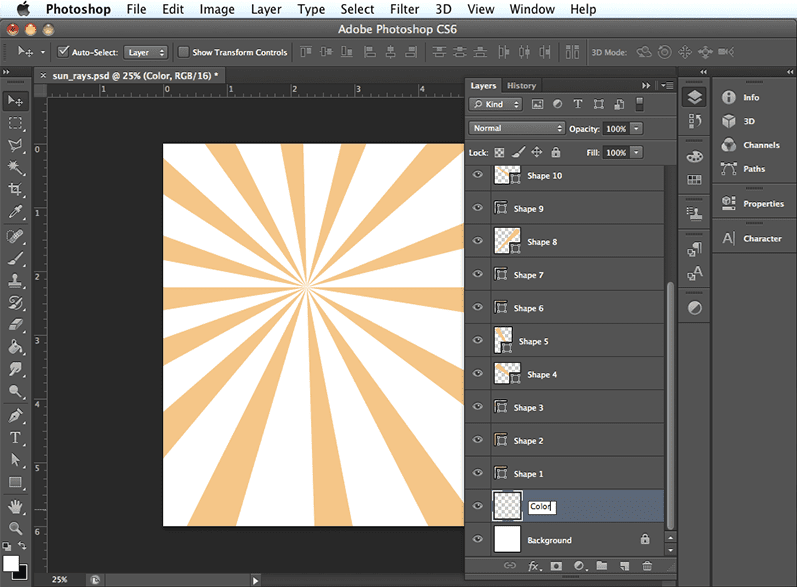This screenshot has height=587, width=797.
Task: Select the Smudge tool
Action: click(15, 369)
